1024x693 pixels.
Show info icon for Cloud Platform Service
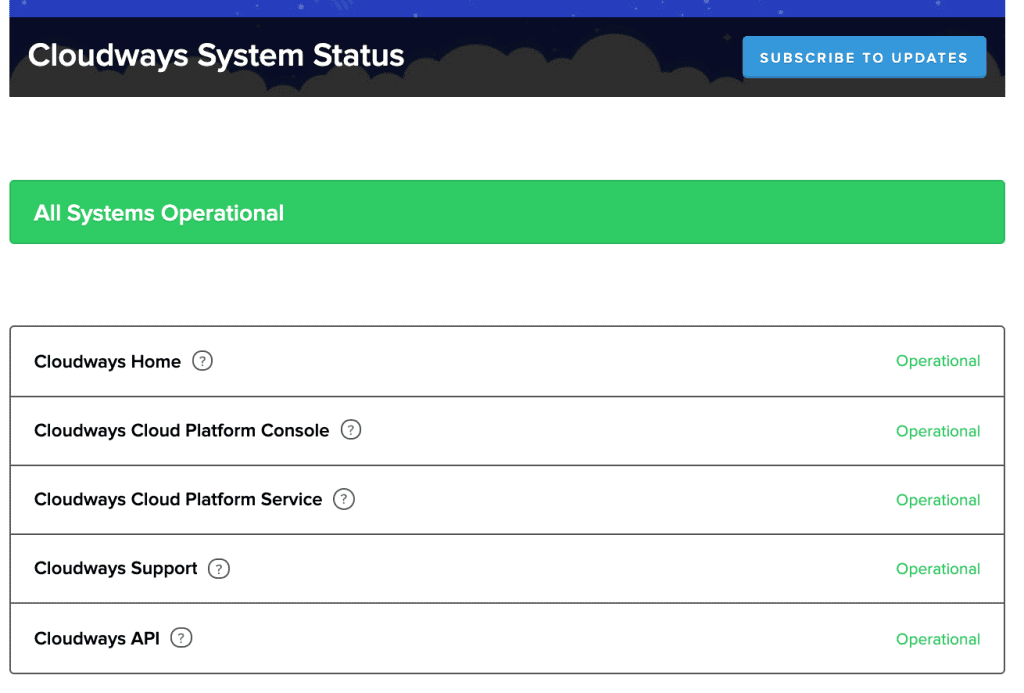[x=344, y=499]
